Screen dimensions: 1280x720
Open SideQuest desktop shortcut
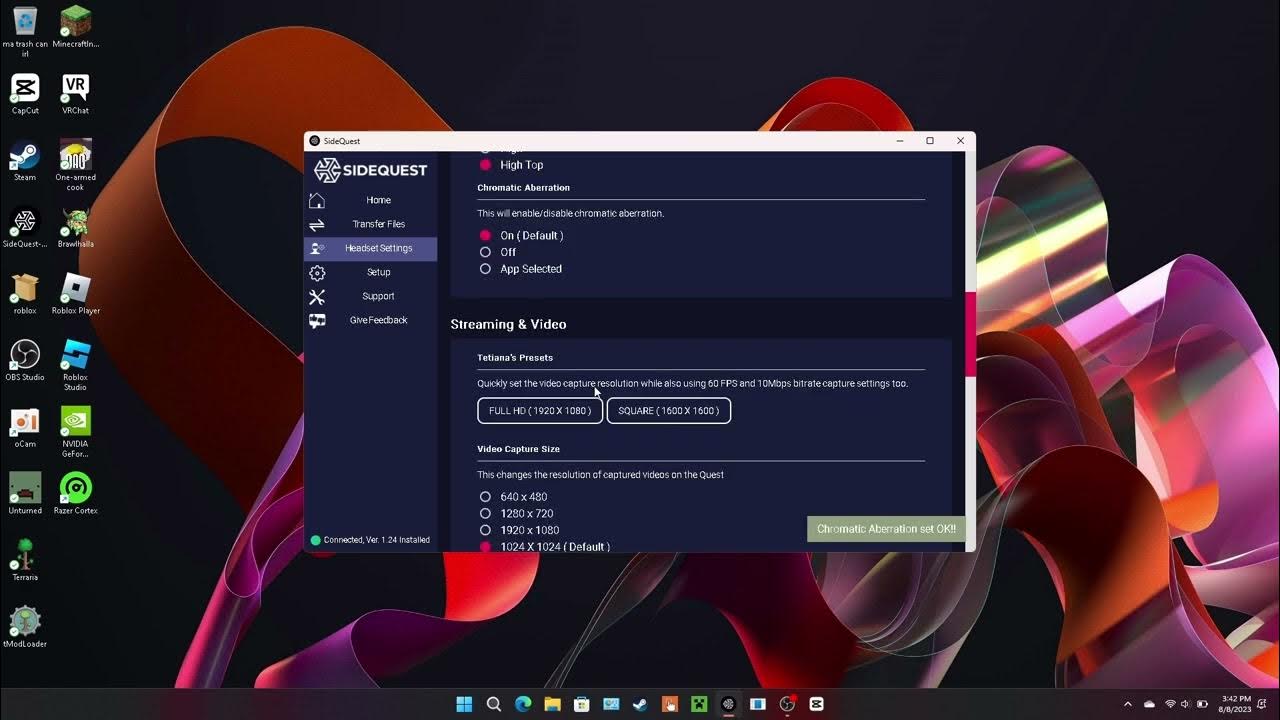click(25, 228)
